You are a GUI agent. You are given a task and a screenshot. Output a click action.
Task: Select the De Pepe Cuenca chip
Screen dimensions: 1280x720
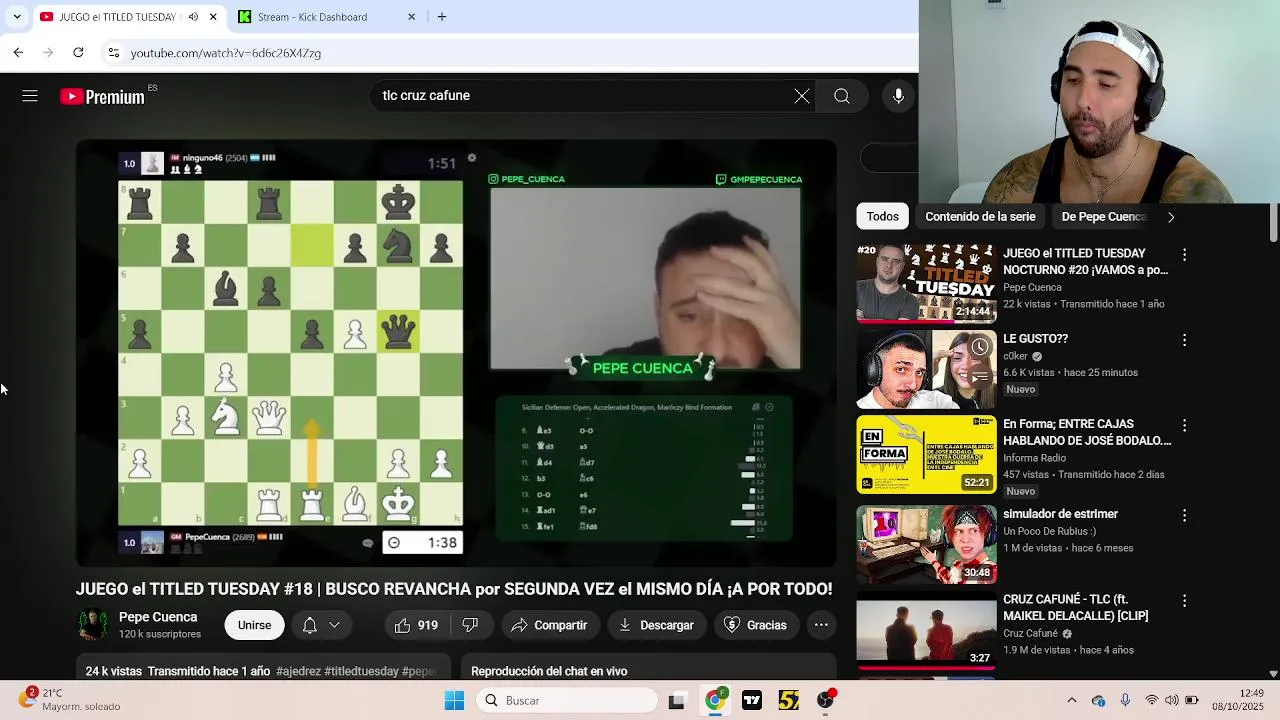(x=1103, y=216)
